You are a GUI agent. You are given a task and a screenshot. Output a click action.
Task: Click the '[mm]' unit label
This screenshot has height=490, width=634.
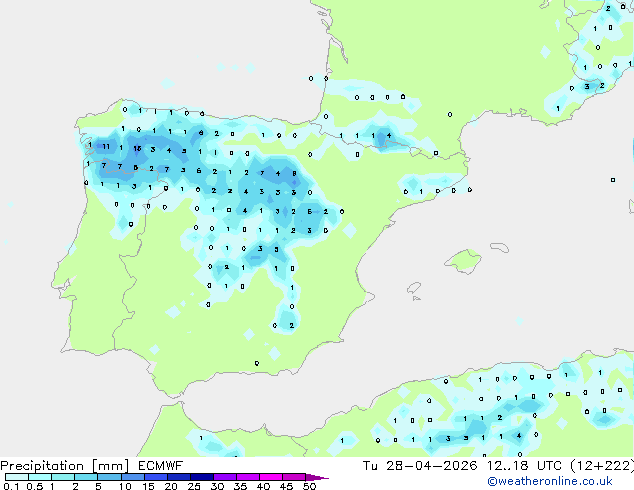(111, 466)
